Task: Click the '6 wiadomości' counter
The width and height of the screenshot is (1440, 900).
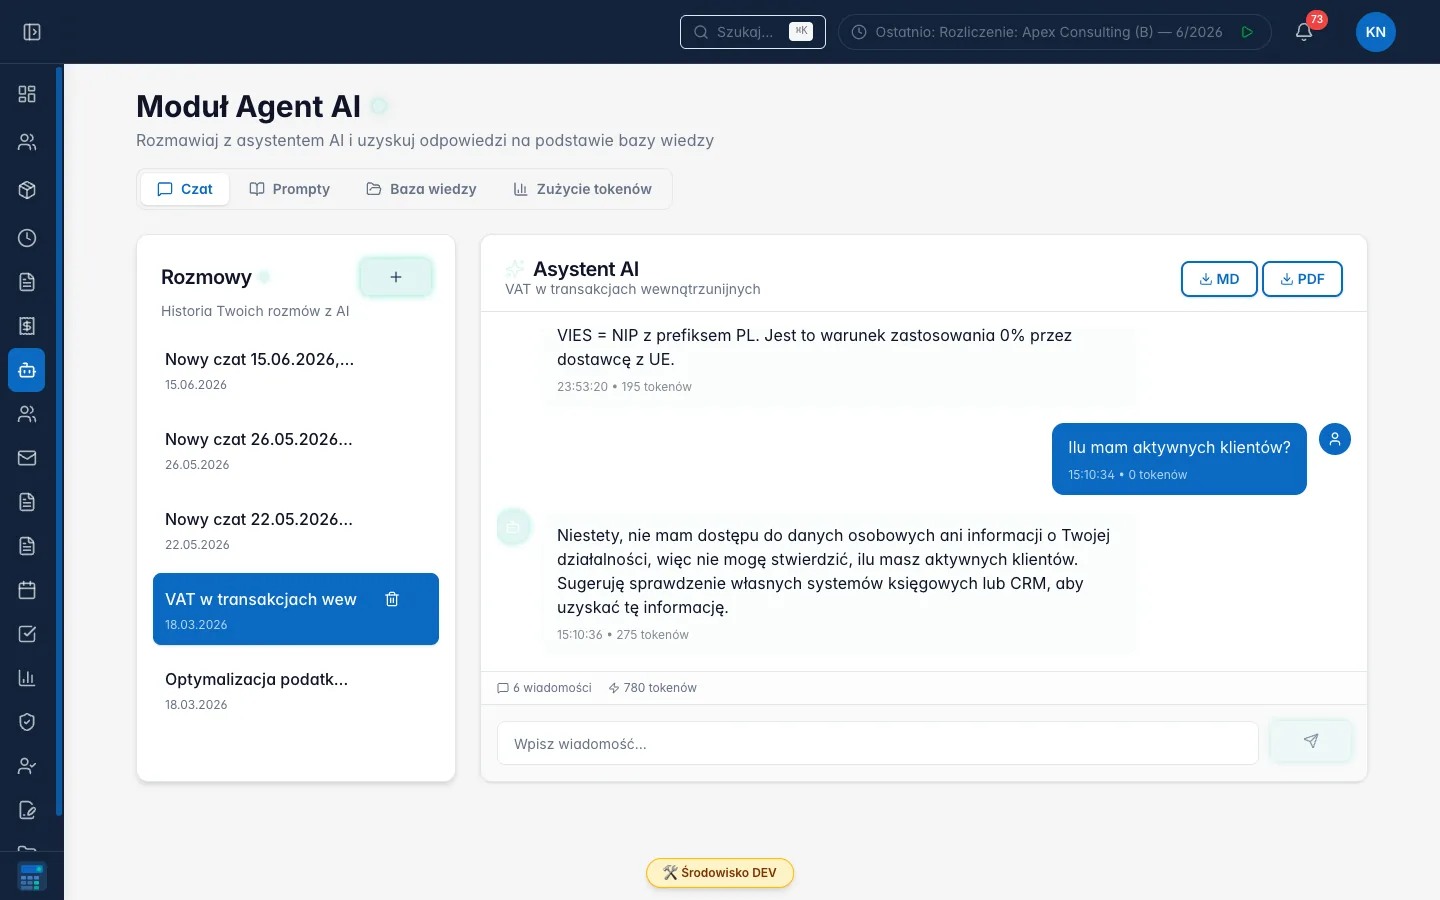Action: (x=544, y=688)
